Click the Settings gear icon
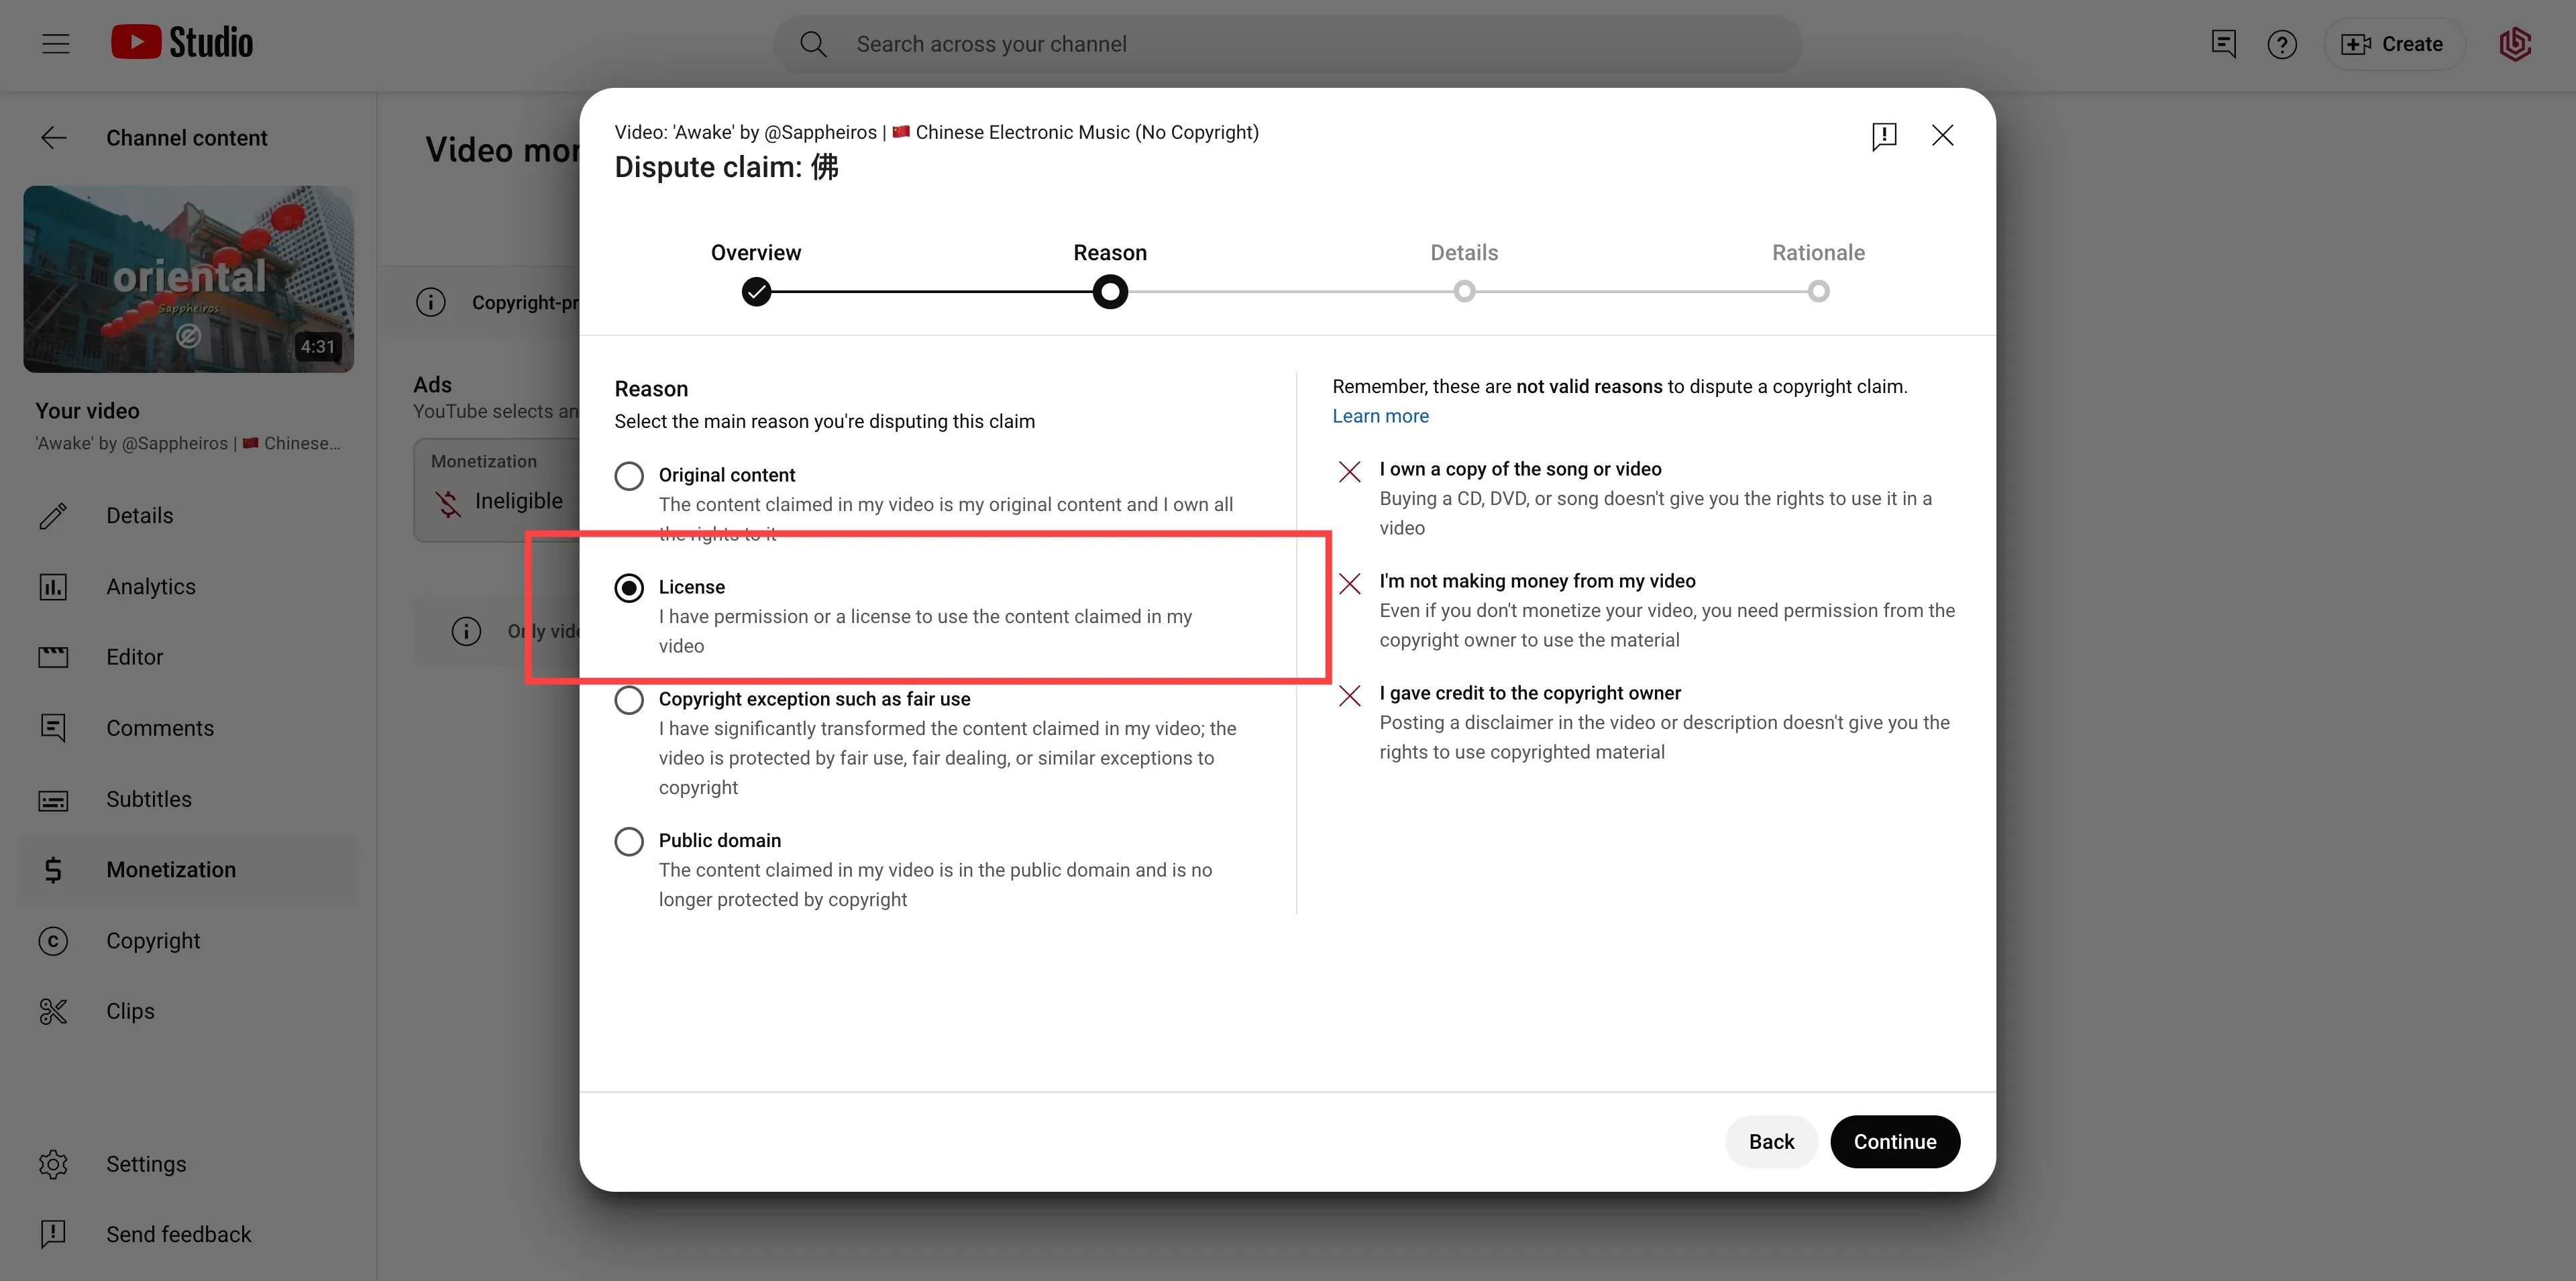 click(x=53, y=1164)
